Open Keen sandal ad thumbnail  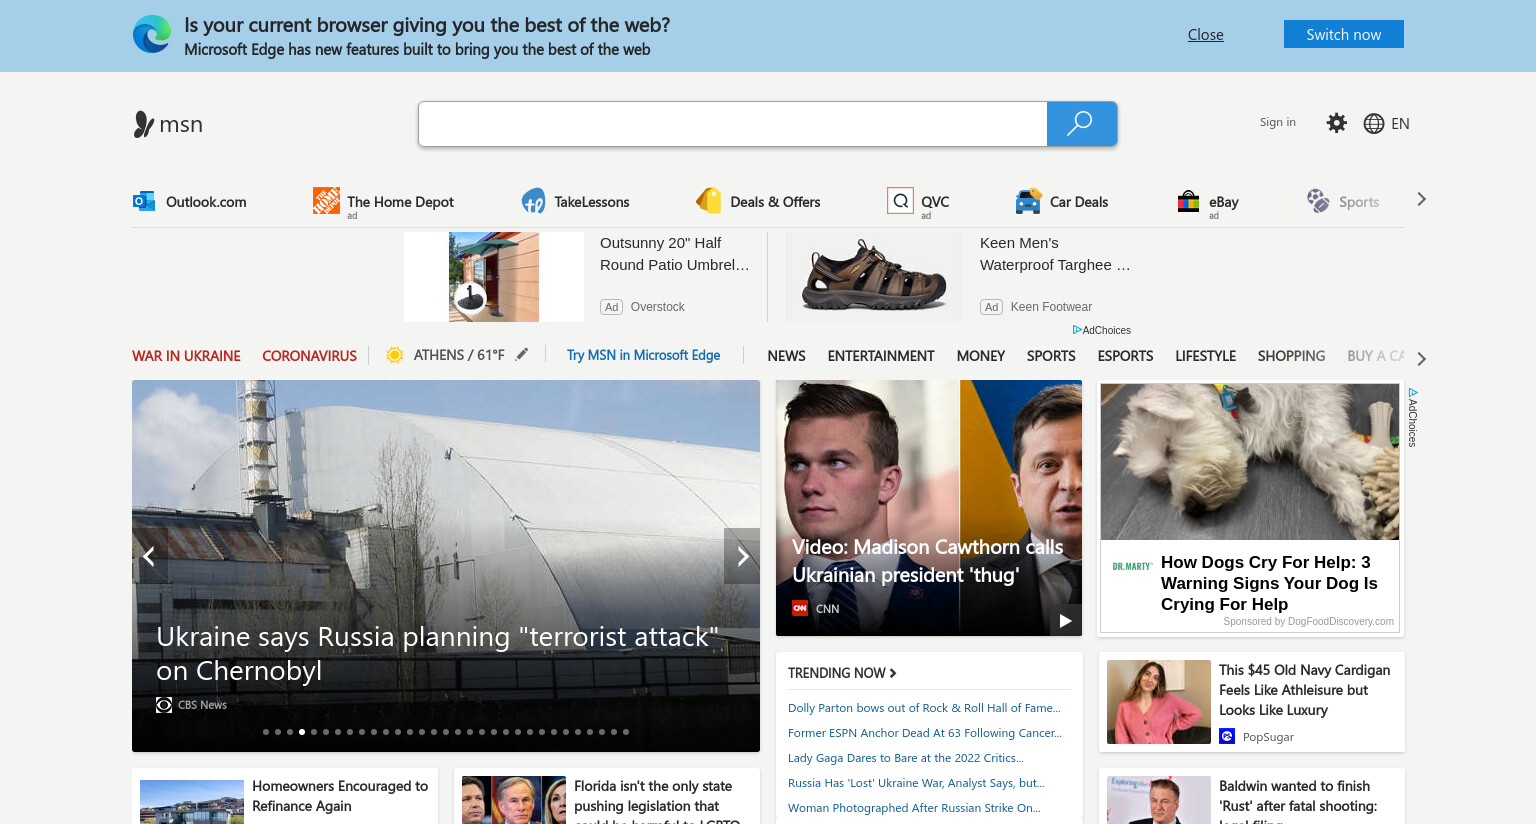coord(874,277)
